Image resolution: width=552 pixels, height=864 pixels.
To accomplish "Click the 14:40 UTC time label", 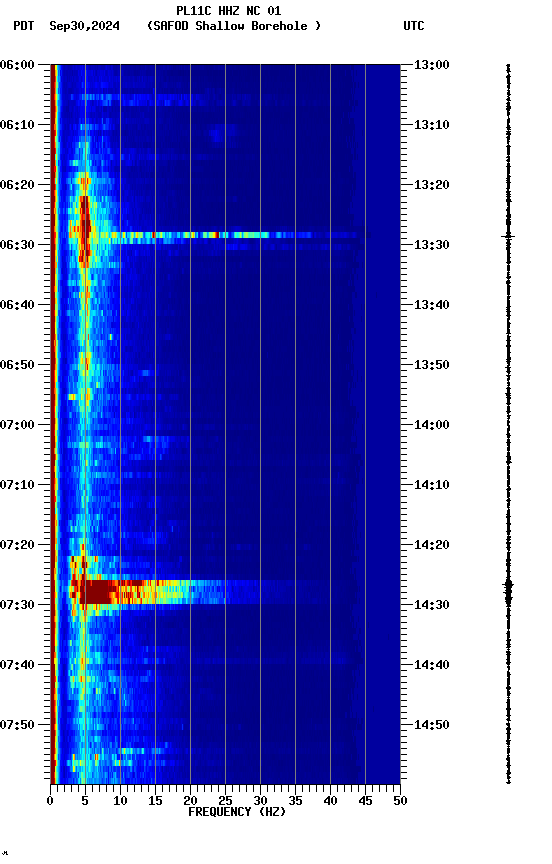I will pos(432,666).
